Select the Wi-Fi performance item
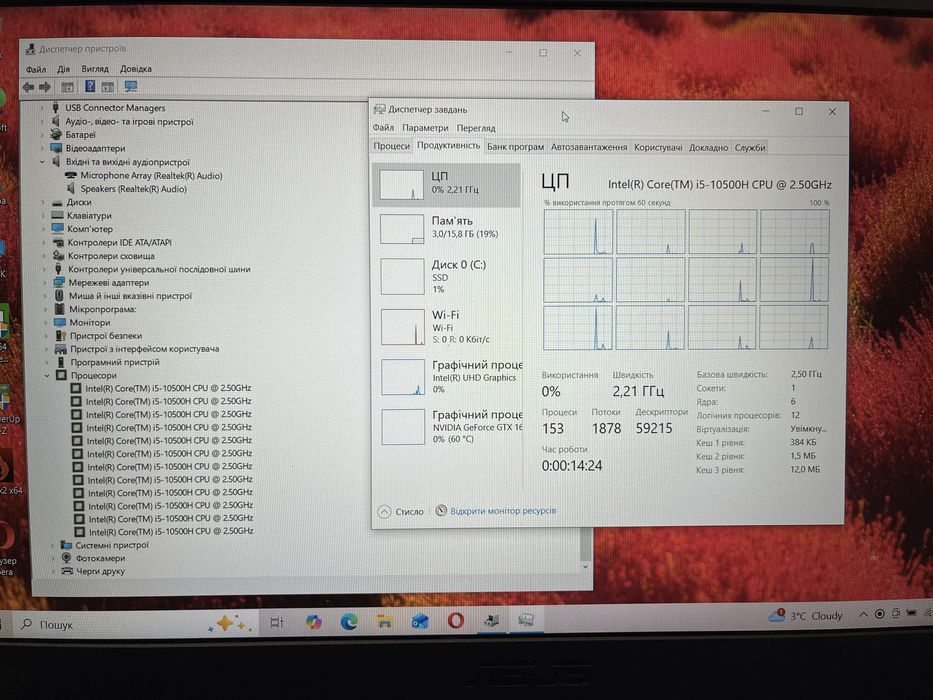Image resolution: width=933 pixels, height=700 pixels. pyautogui.click(x=447, y=326)
